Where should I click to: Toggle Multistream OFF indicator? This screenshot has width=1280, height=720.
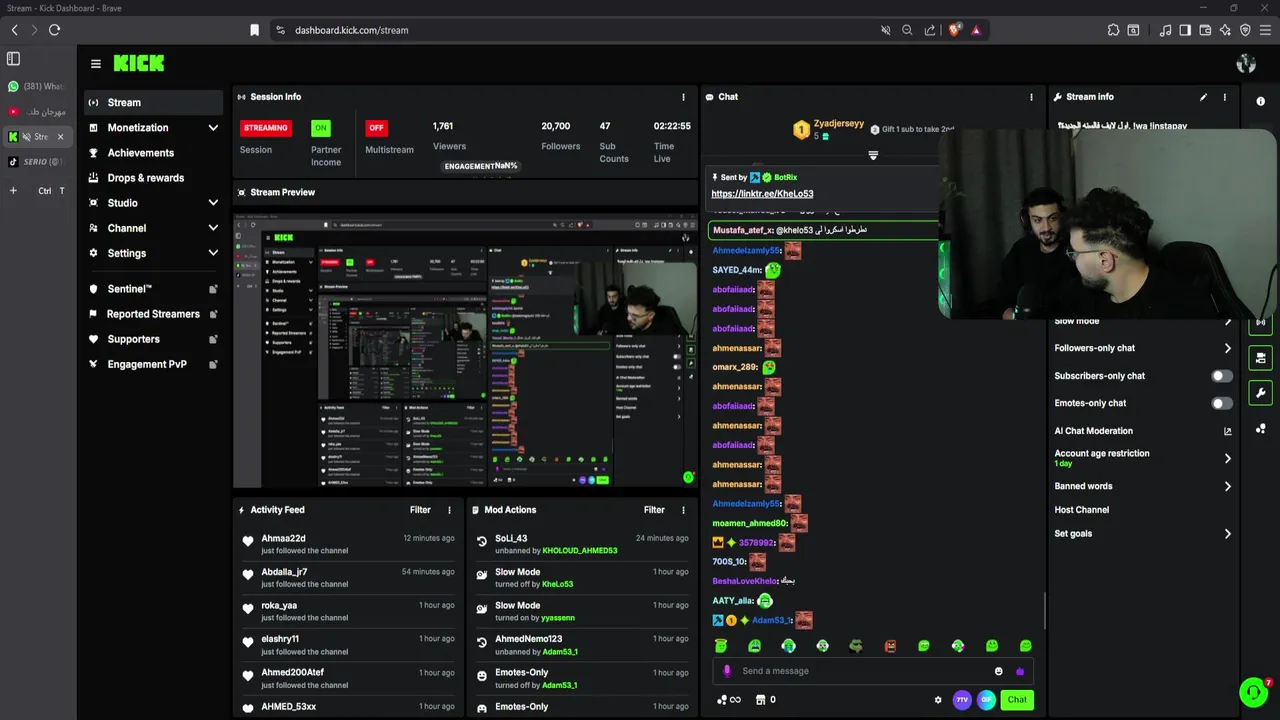tap(376, 128)
